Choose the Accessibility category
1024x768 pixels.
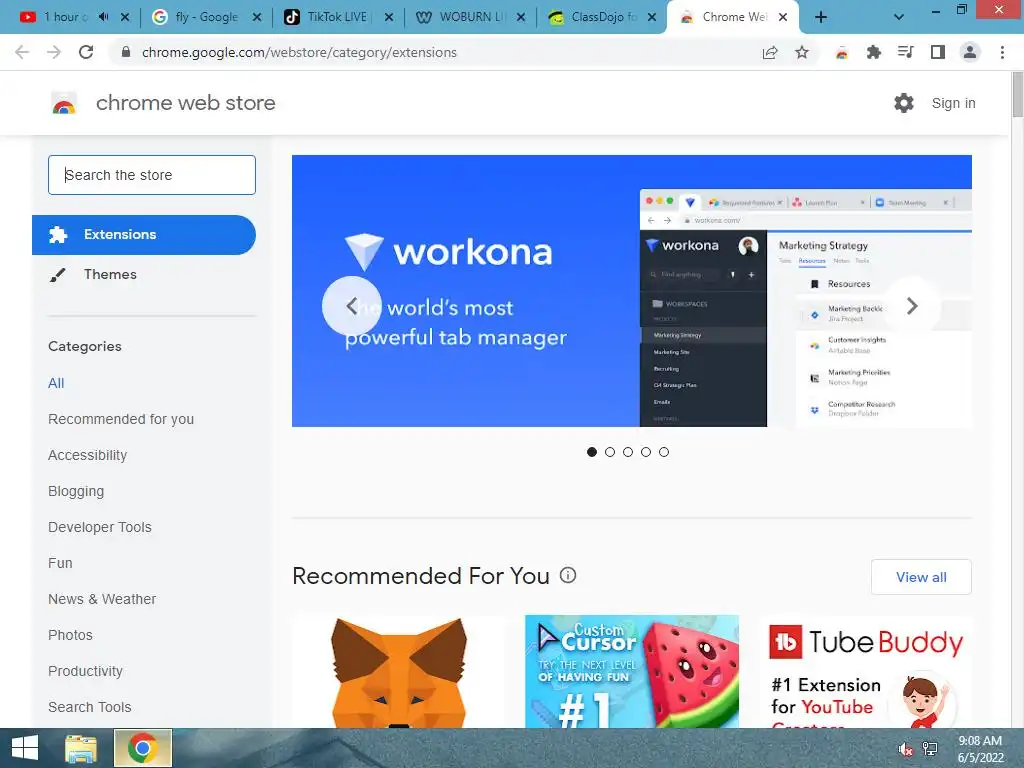coord(88,455)
